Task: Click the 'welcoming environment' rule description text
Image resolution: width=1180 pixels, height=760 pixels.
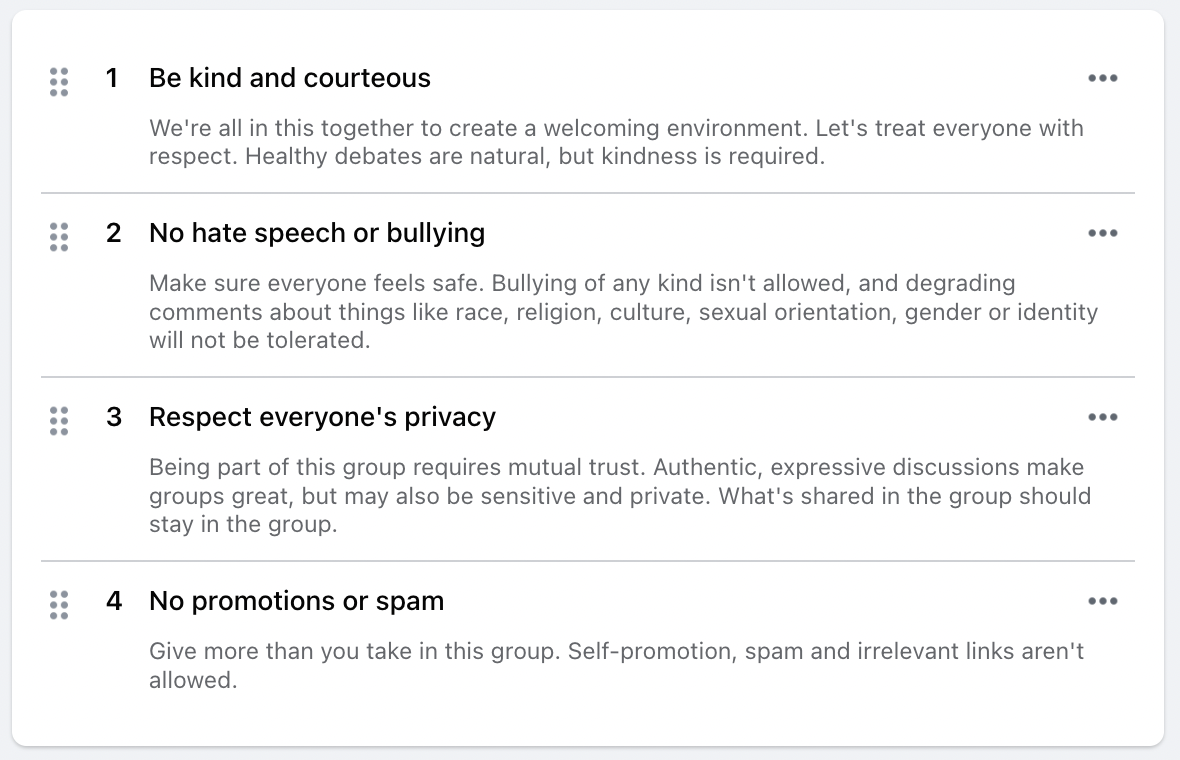Action: (x=616, y=142)
